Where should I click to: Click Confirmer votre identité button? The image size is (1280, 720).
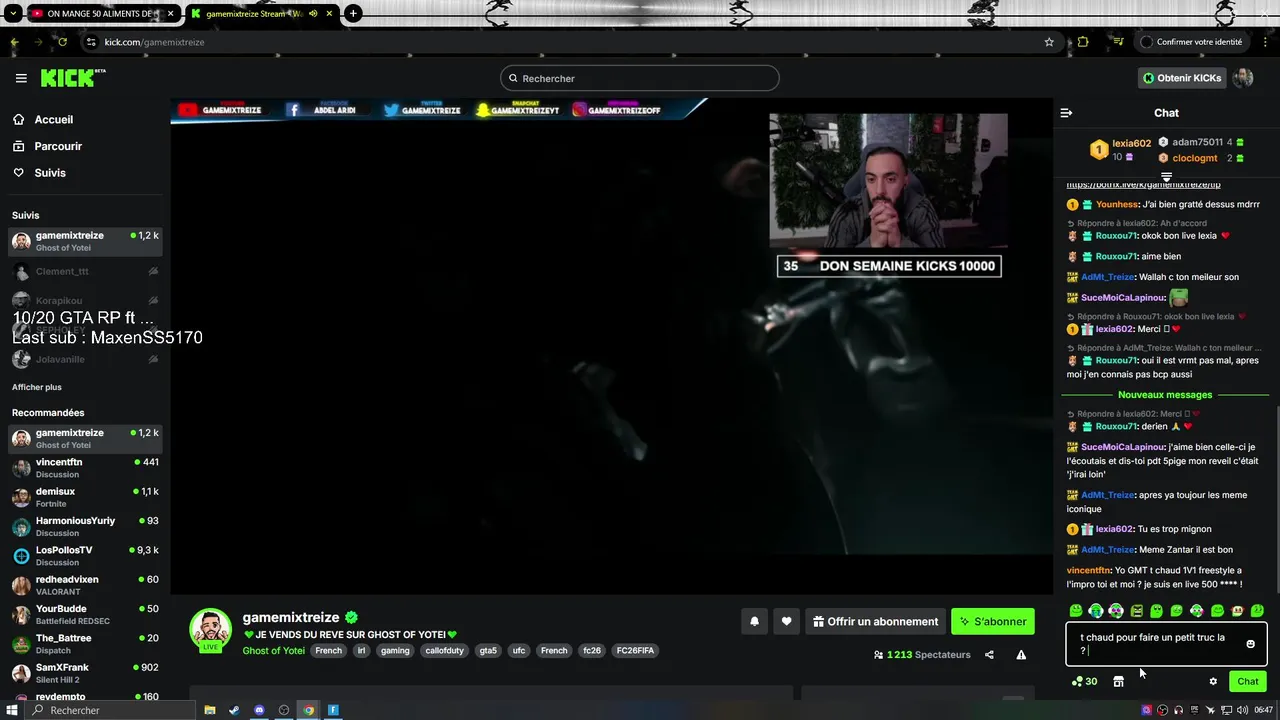click(x=1192, y=42)
